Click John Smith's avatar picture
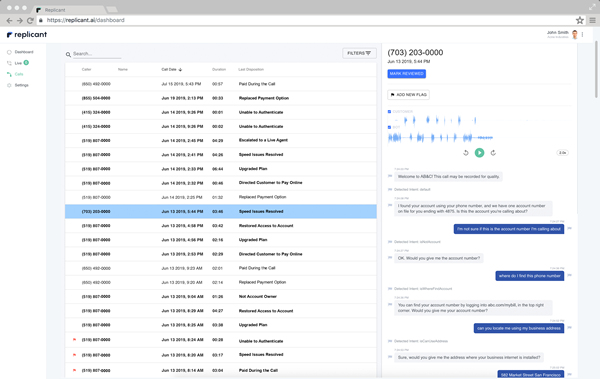Viewport: 600px width, 379px height. coord(575,34)
